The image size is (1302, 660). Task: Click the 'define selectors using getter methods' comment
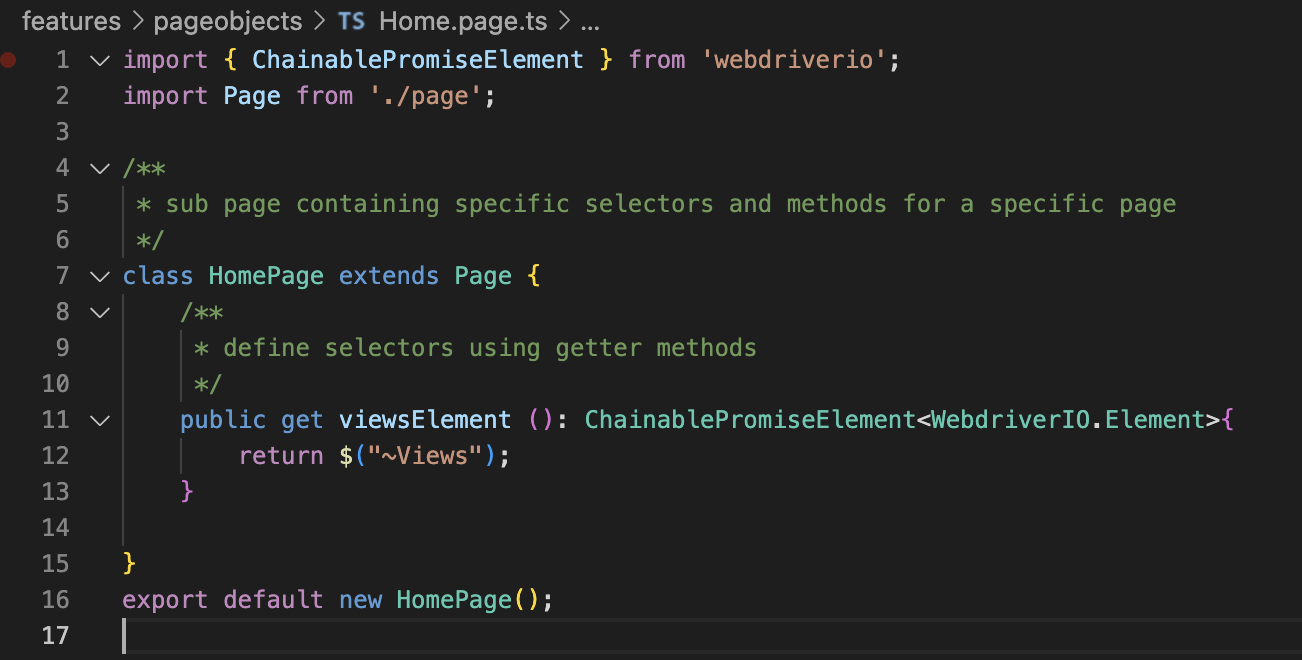490,348
